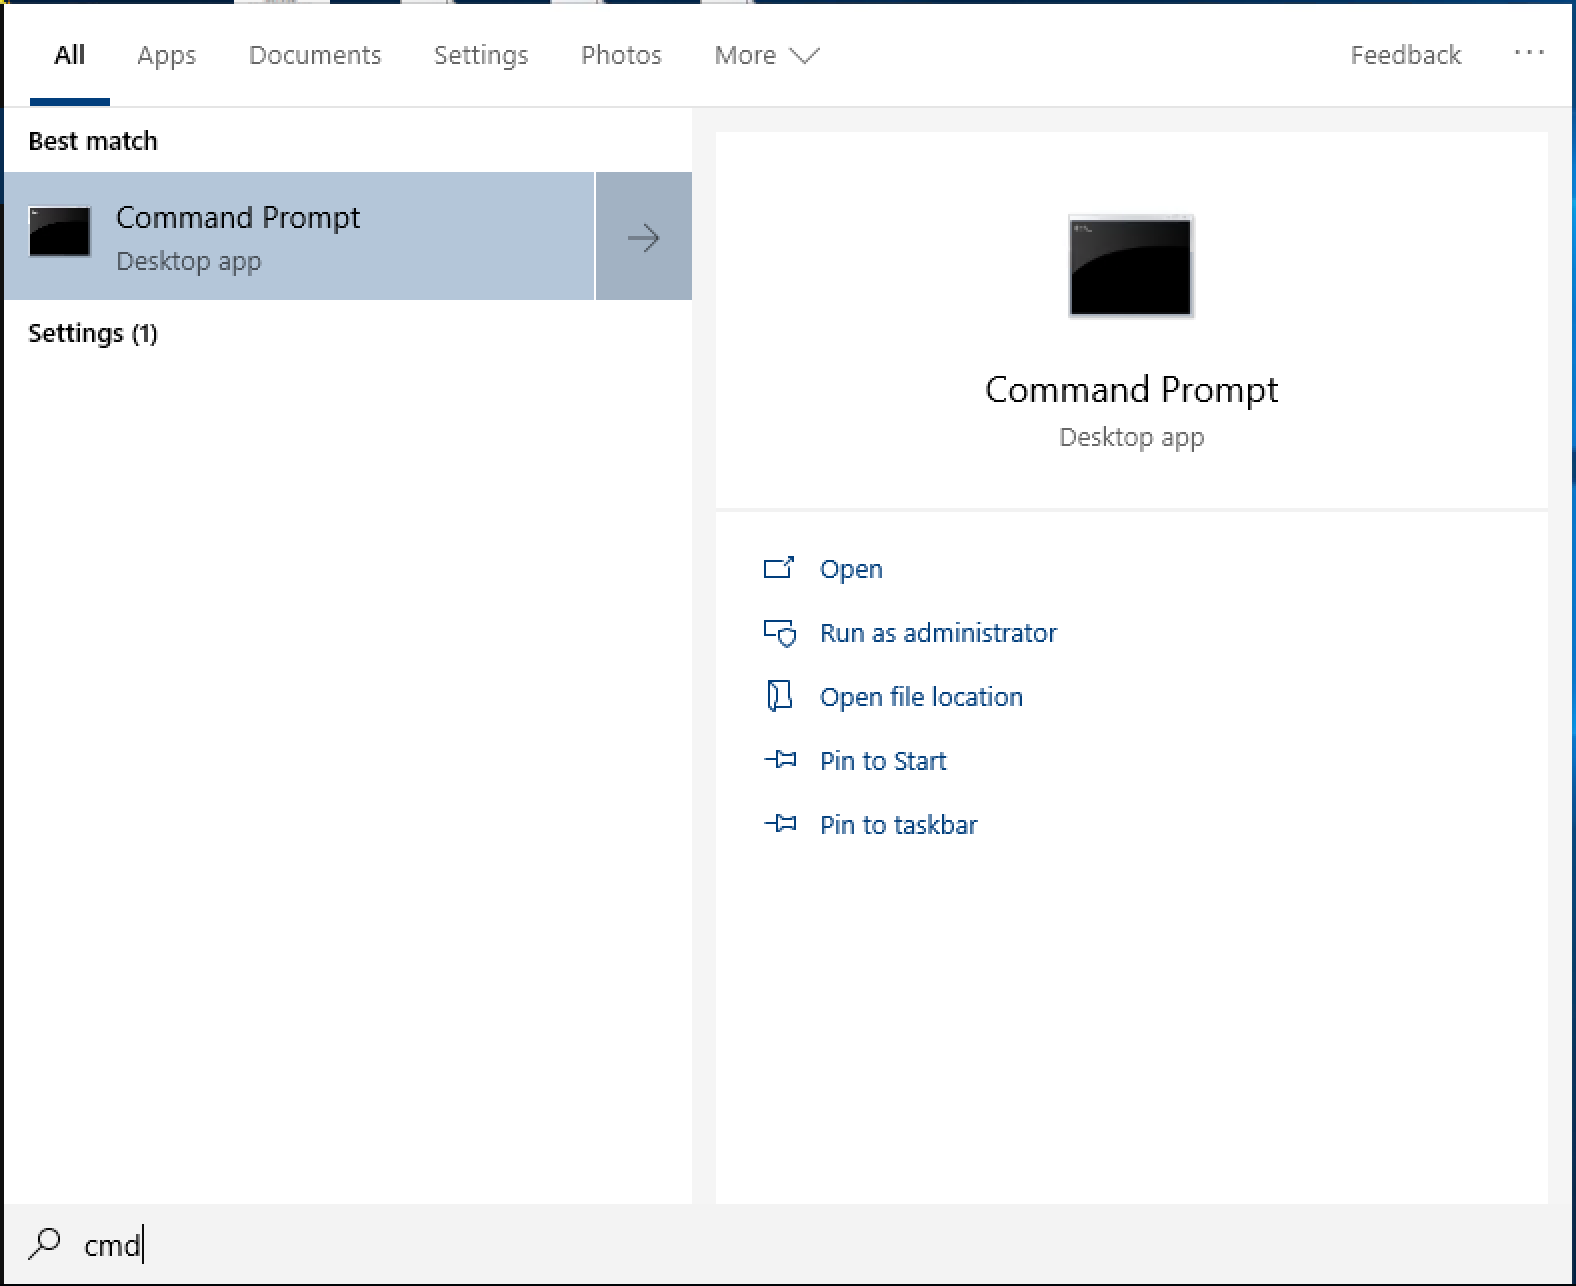Click the Command Prompt icon in best match

tap(60, 233)
